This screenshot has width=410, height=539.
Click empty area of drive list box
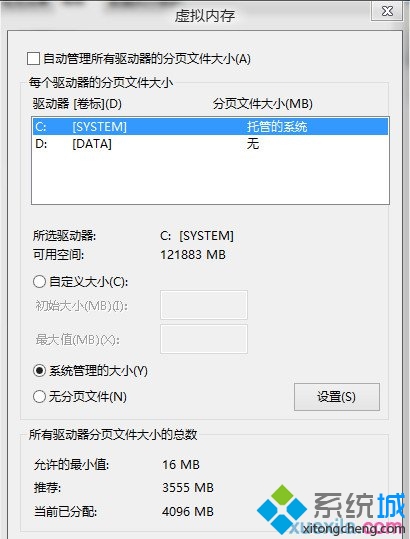pyautogui.click(x=210, y=178)
